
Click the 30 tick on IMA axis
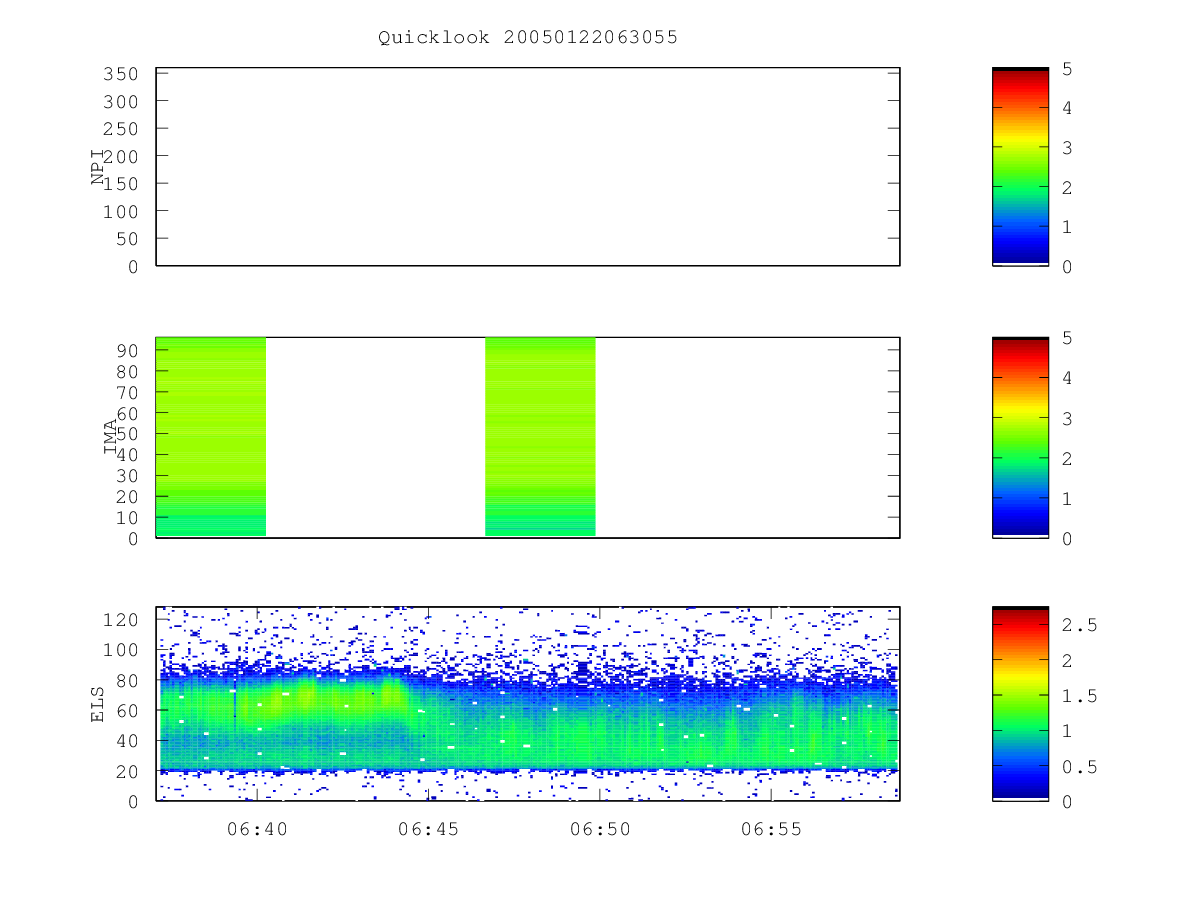126,475
